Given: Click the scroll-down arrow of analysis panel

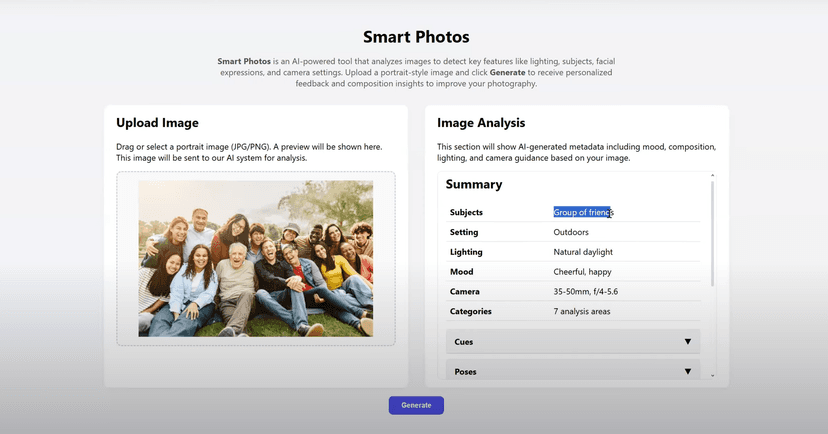Looking at the screenshot, I should click(712, 375).
